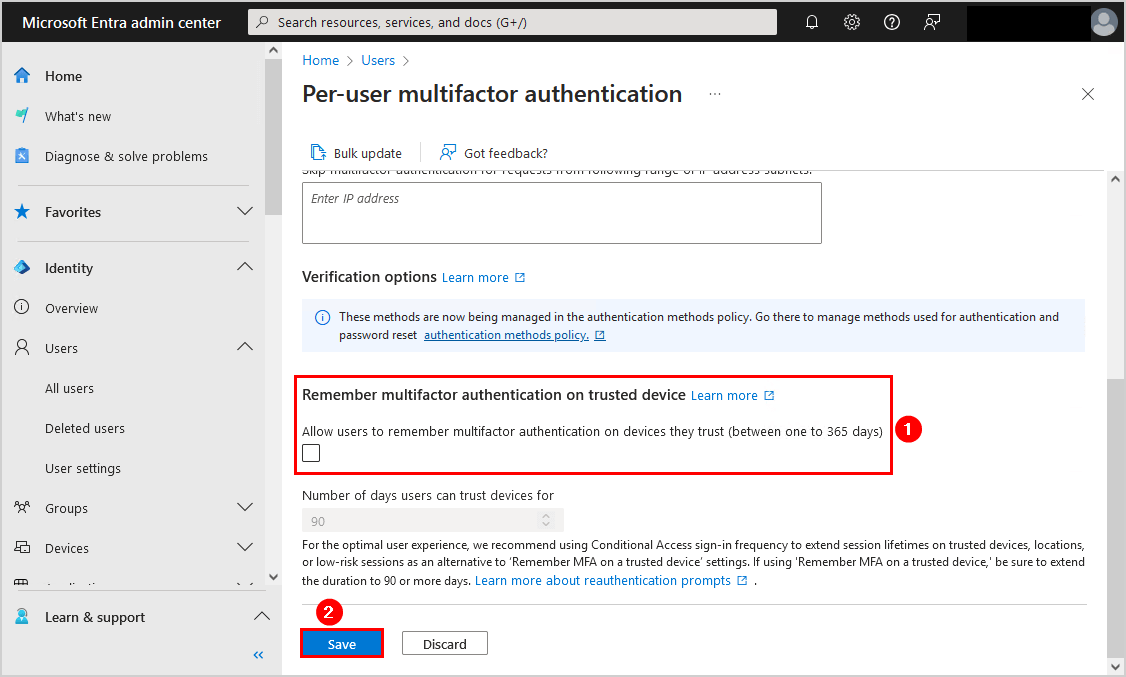Screen dimensions: 1126x677
Task: Click the Devices icon in sidebar
Action: 22,548
